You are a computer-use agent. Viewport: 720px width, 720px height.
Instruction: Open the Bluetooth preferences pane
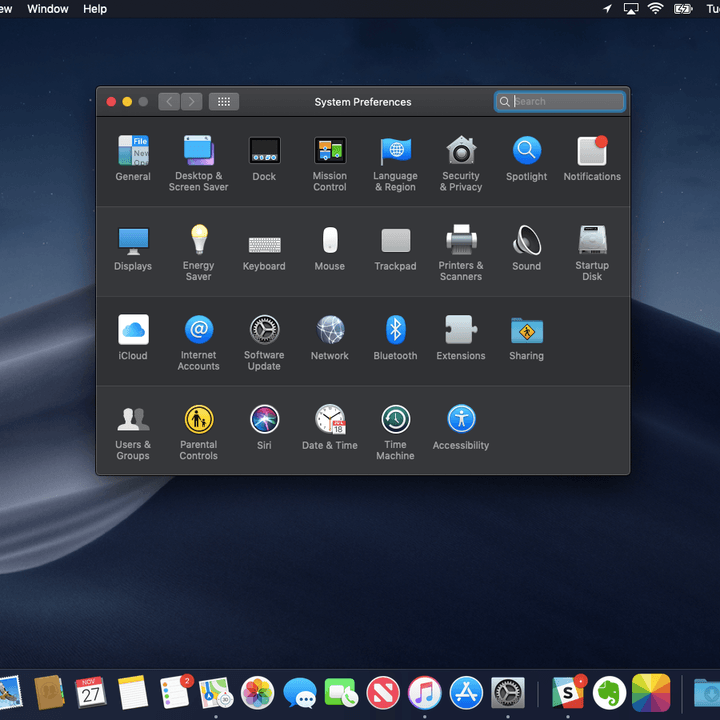coord(395,337)
